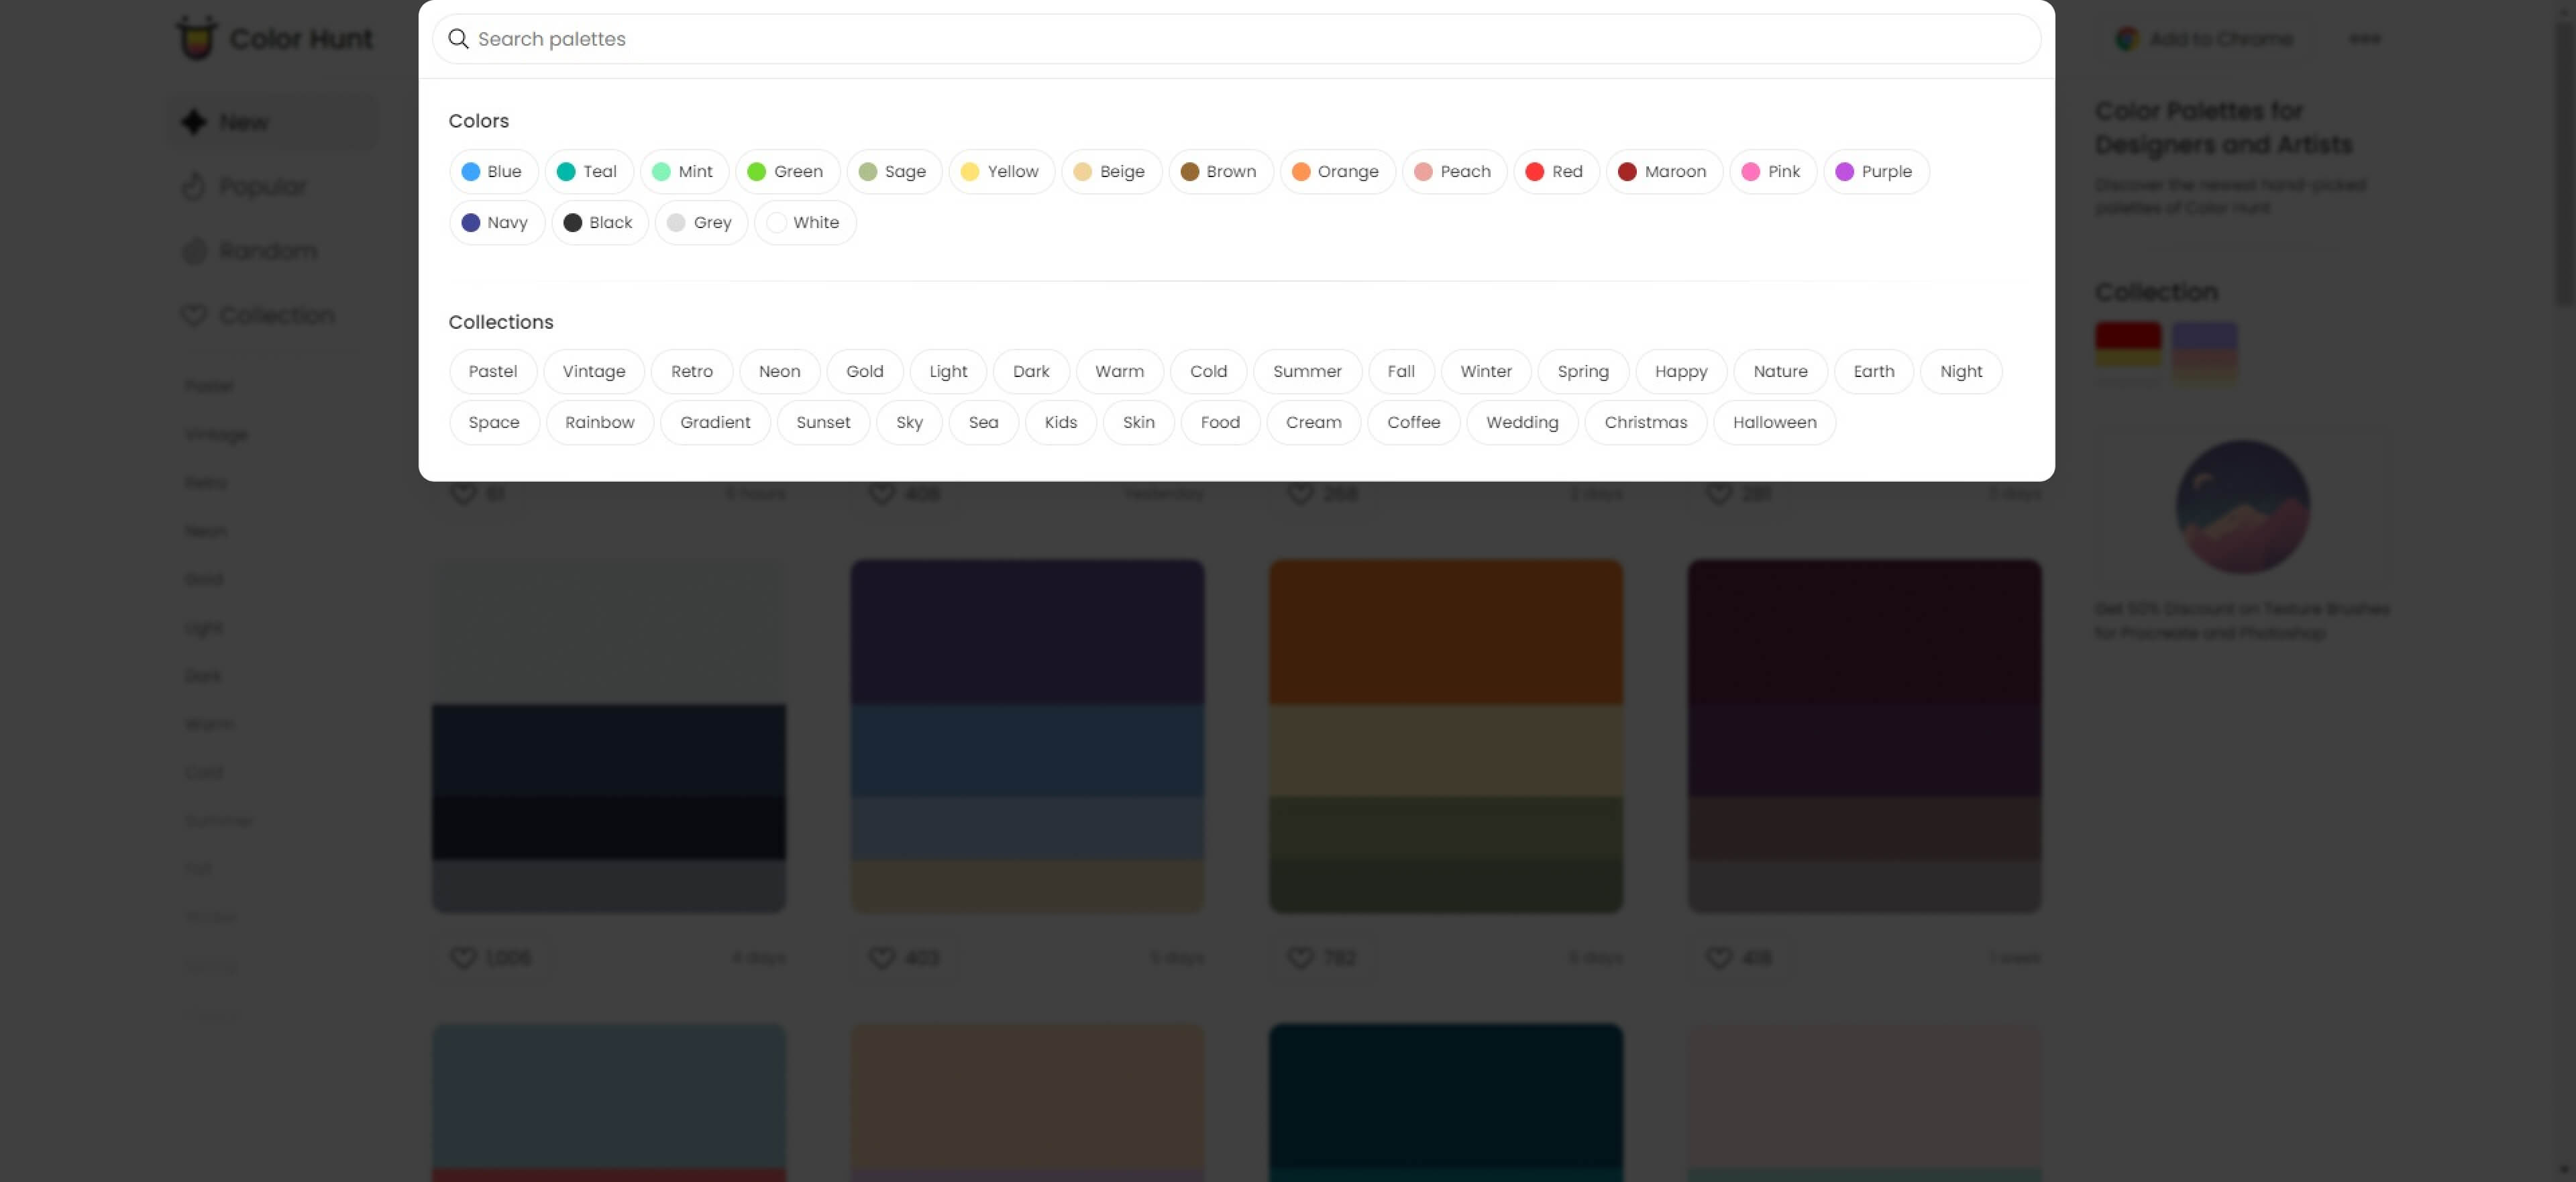The height and width of the screenshot is (1182, 2576).
Task: Open Popular in the left sidebar
Action: (262, 187)
